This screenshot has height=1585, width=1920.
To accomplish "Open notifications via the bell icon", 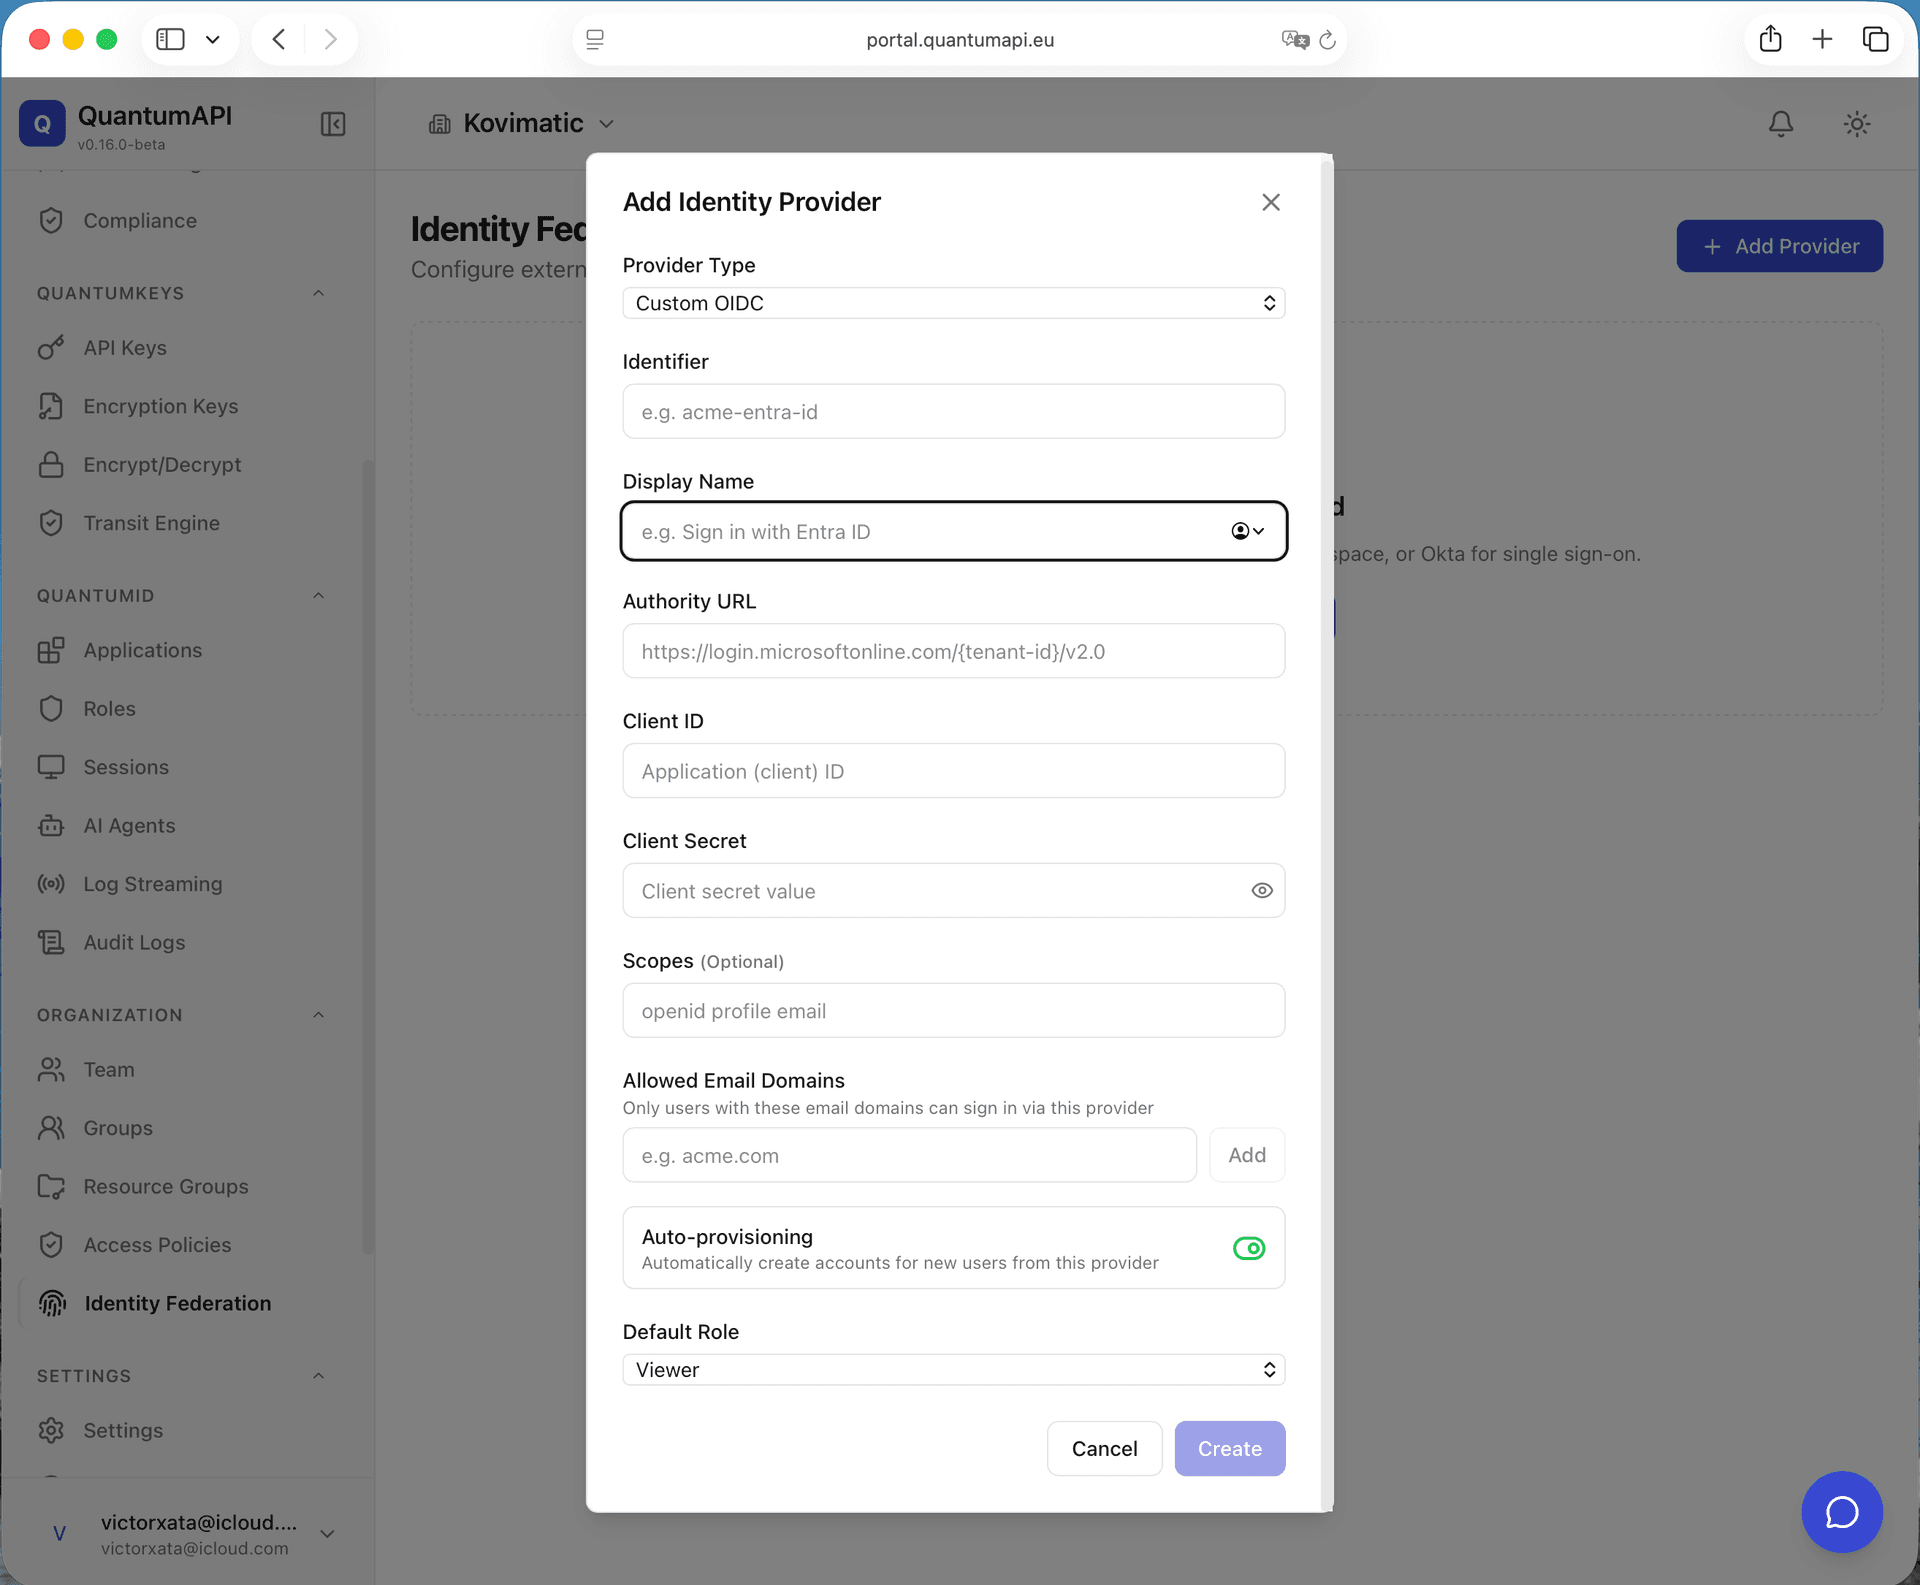I will pyautogui.click(x=1780, y=123).
